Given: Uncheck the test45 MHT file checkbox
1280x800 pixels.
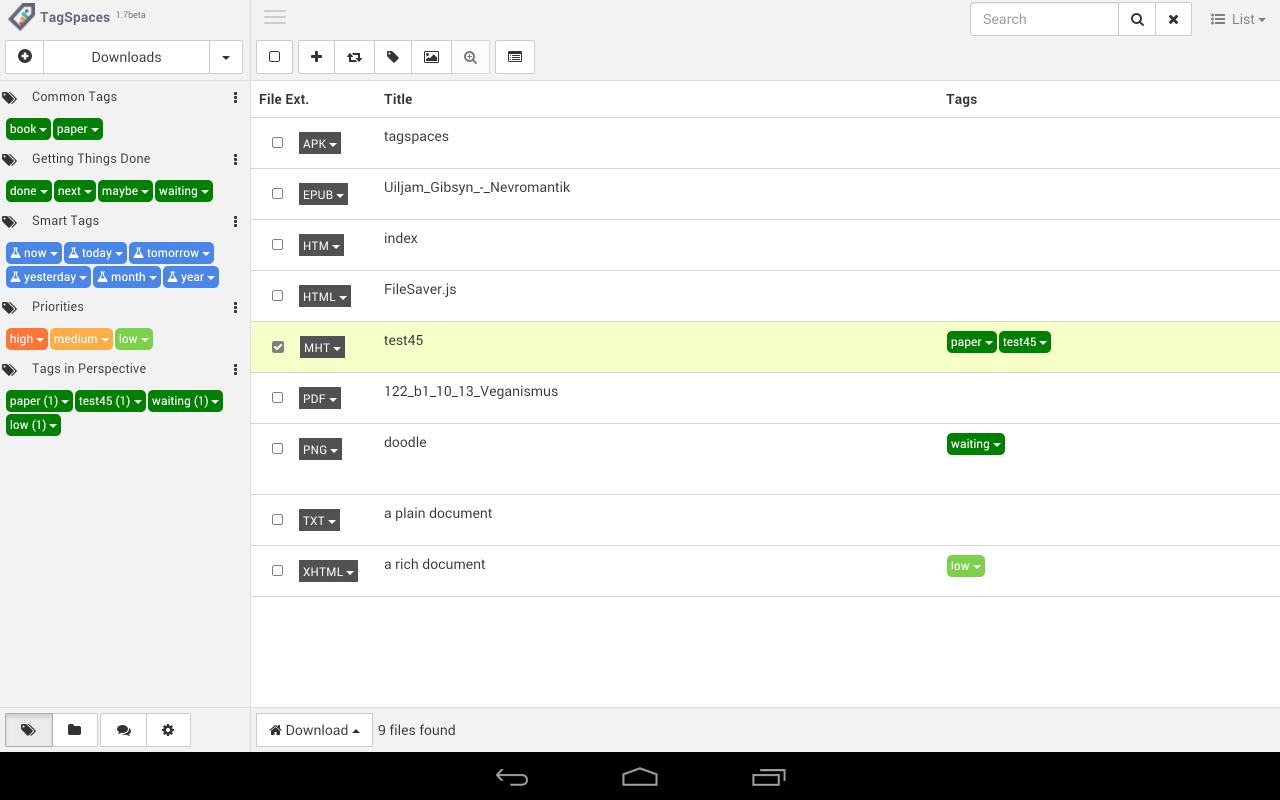Looking at the screenshot, I should point(278,347).
